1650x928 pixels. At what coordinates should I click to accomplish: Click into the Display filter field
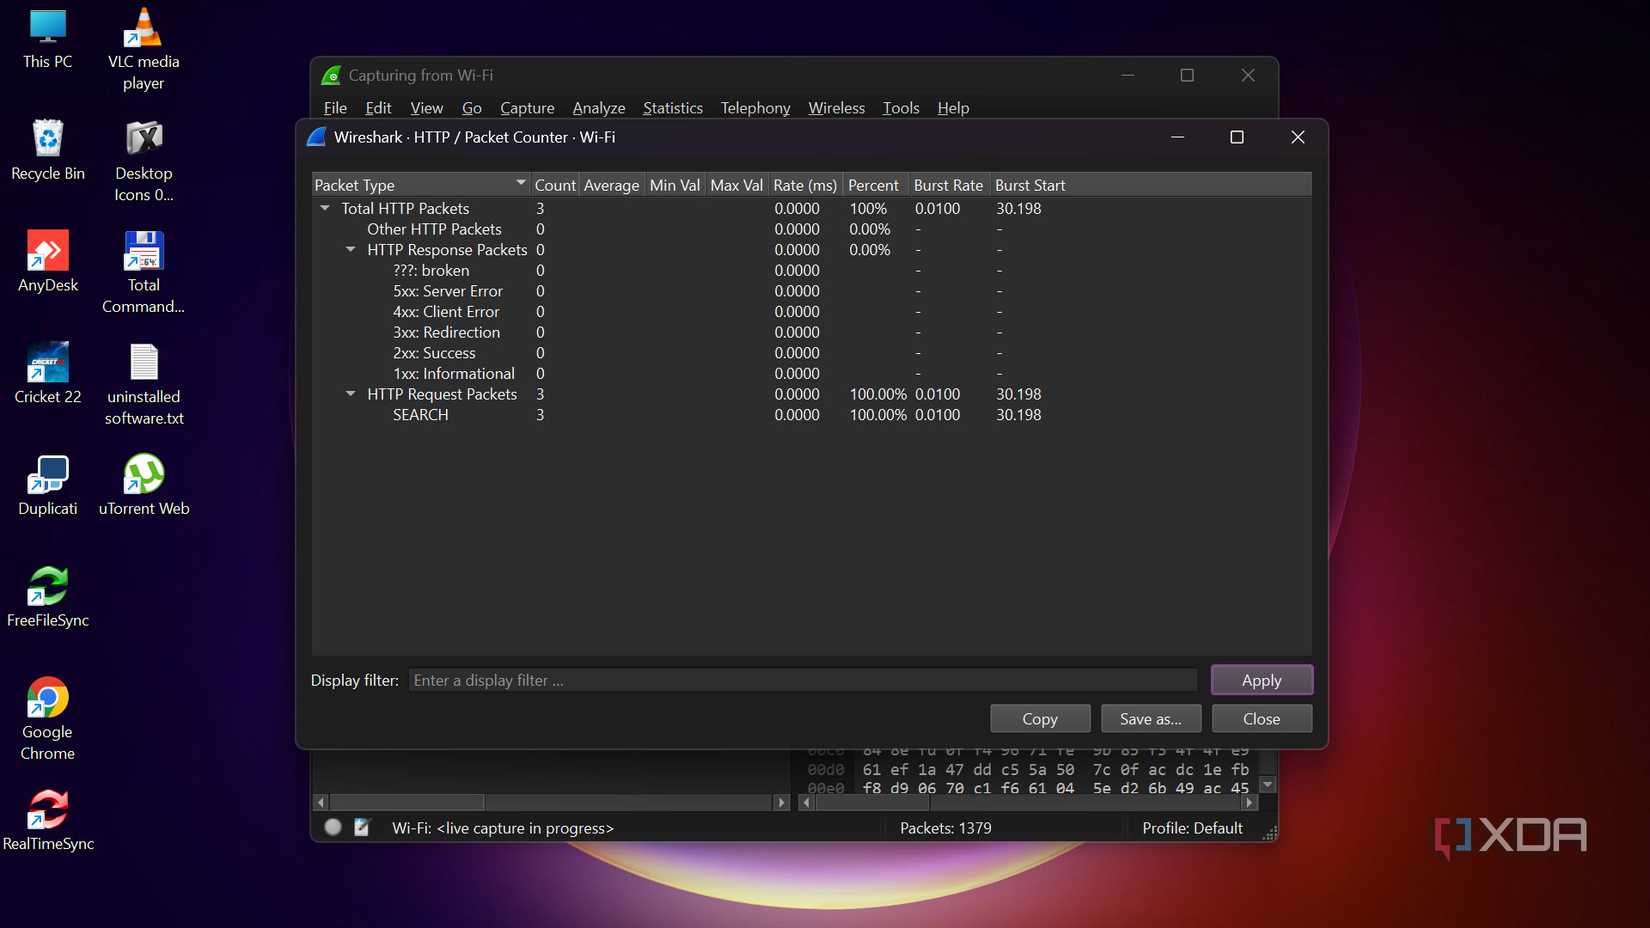pos(802,681)
